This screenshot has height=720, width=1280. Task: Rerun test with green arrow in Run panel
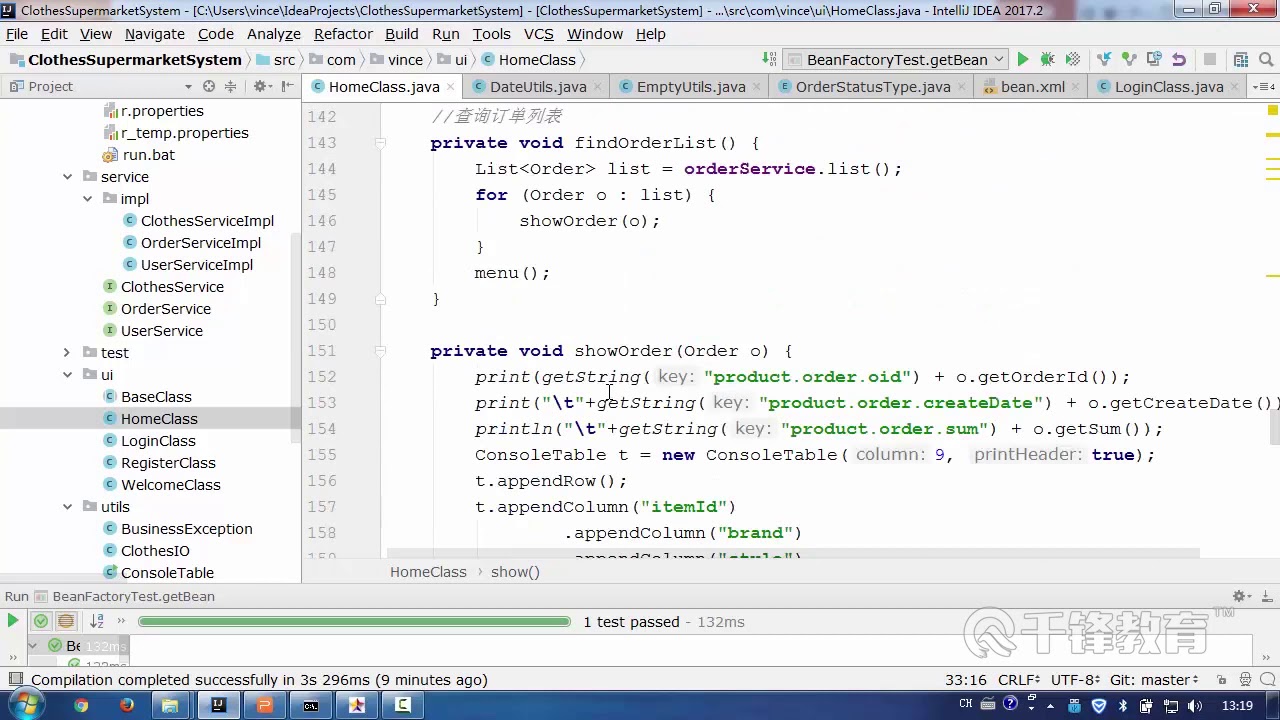point(12,621)
